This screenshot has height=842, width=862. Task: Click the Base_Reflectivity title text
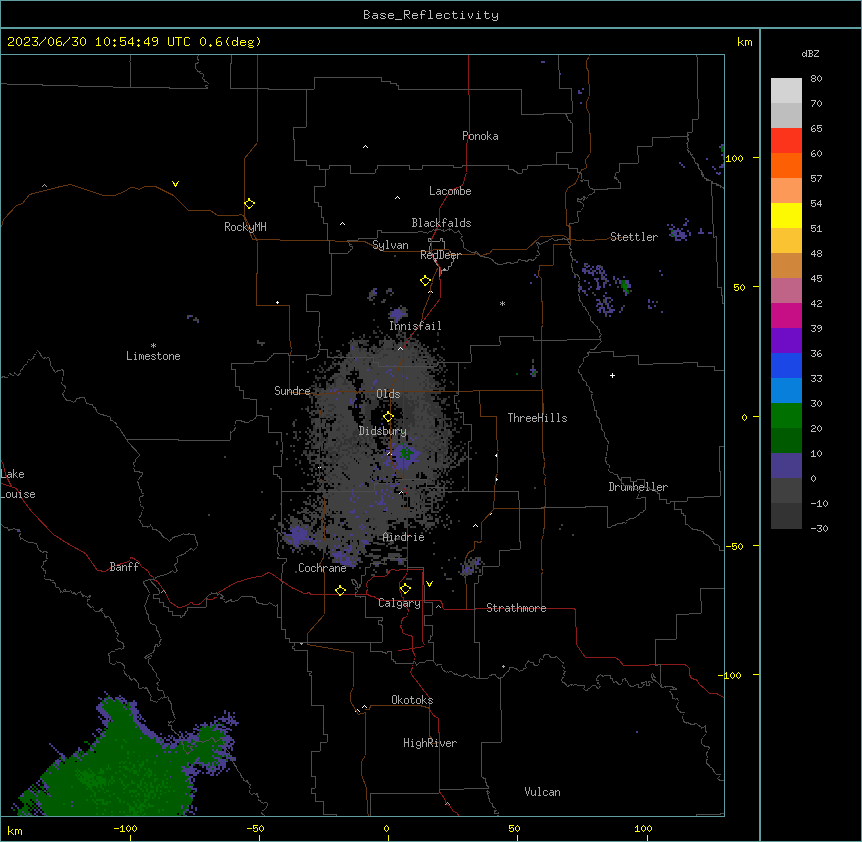pyautogui.click(x=431, y=15)
